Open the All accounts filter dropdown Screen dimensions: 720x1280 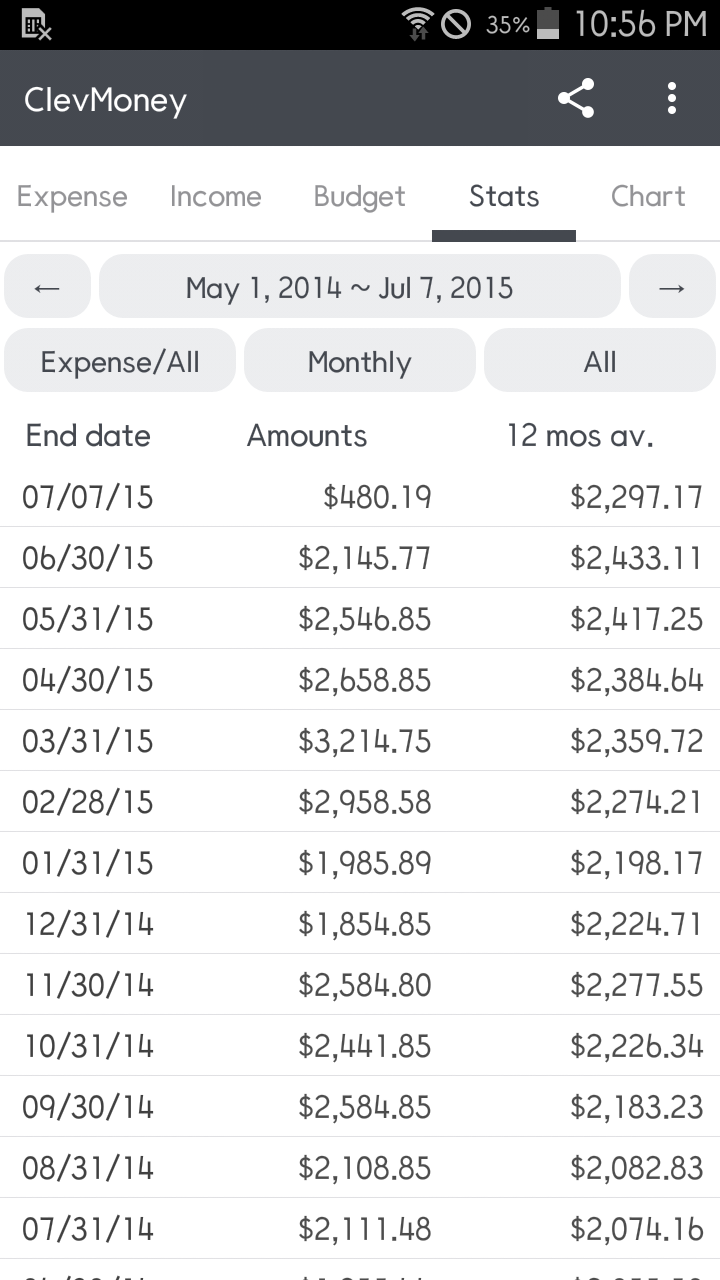tap(600, 361)
